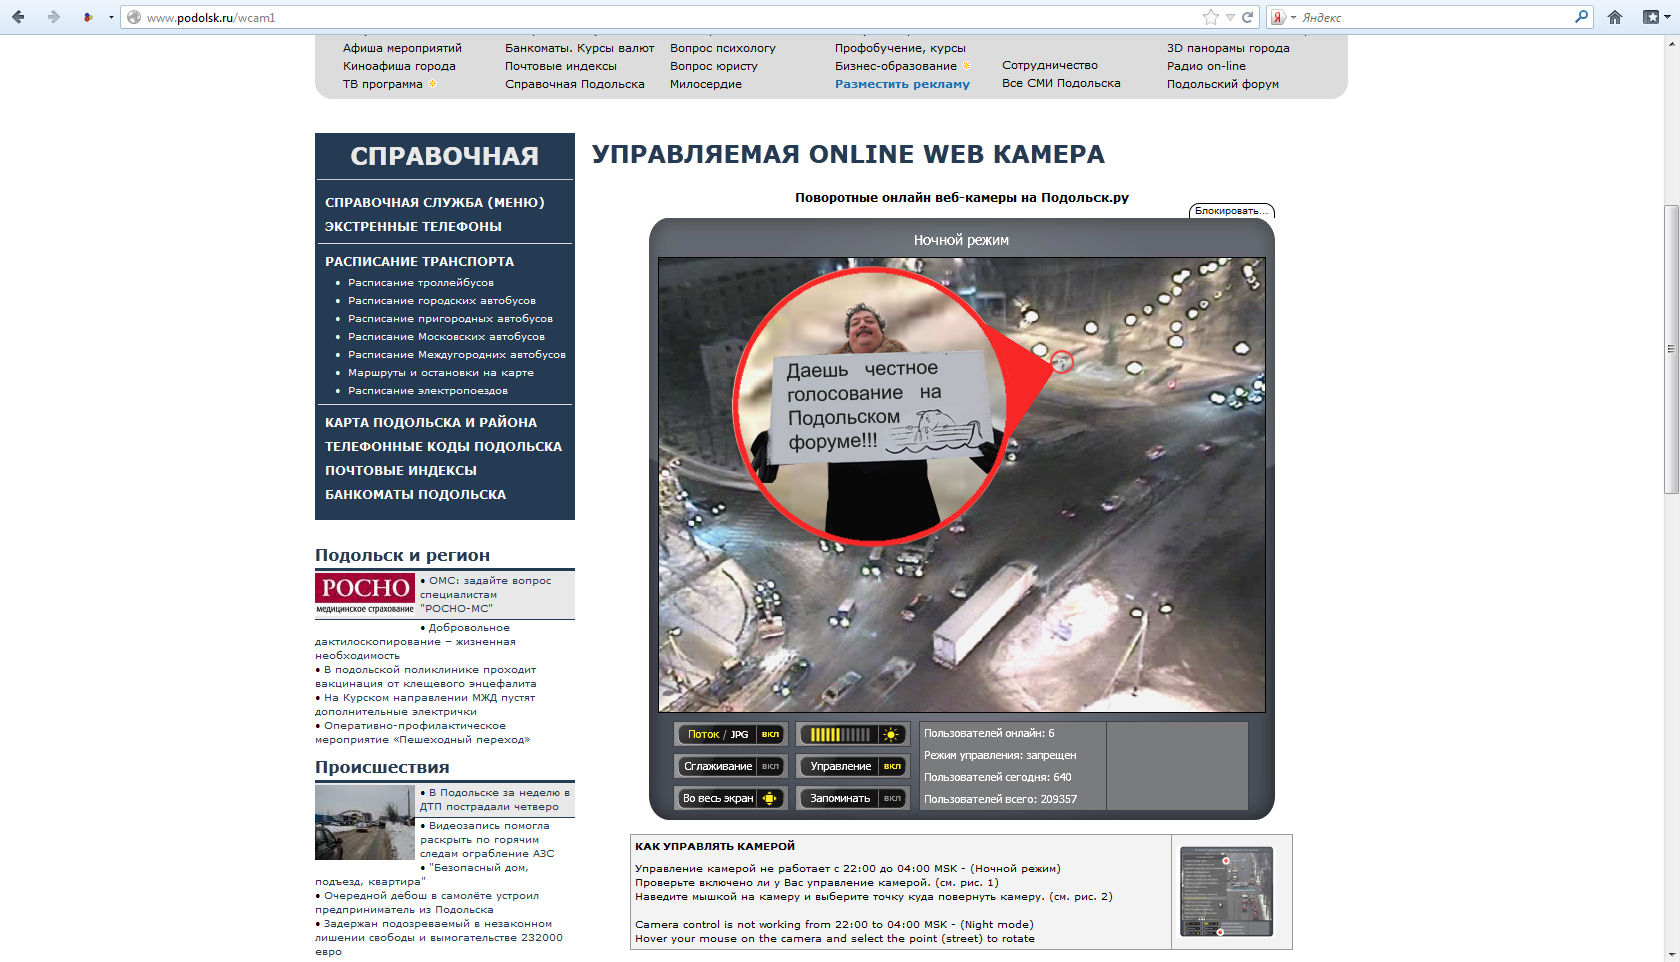Toggle the Поток / JPG stream switch

pos(770,734)
